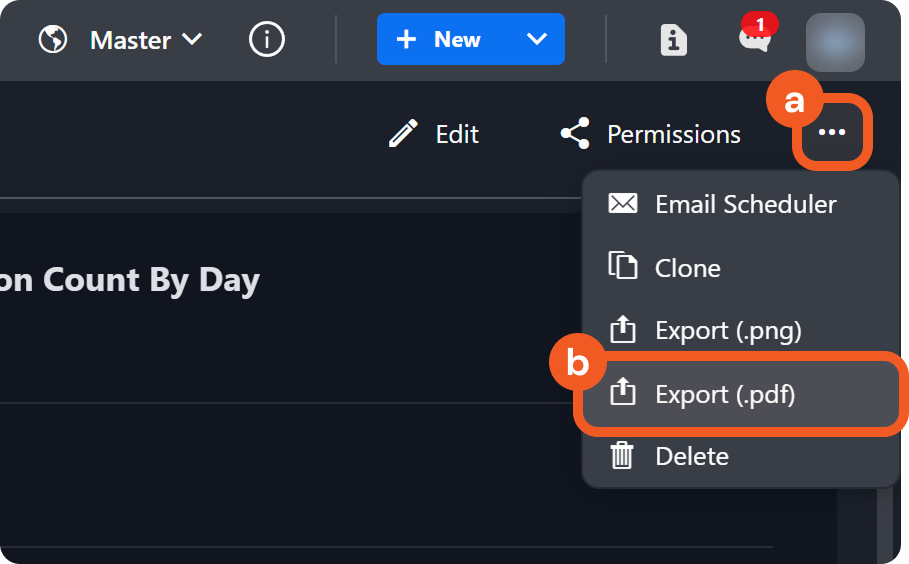This screenshot has height=564, width=909.
Task: Choose Clone in the options menu
Action: (687, 268)
